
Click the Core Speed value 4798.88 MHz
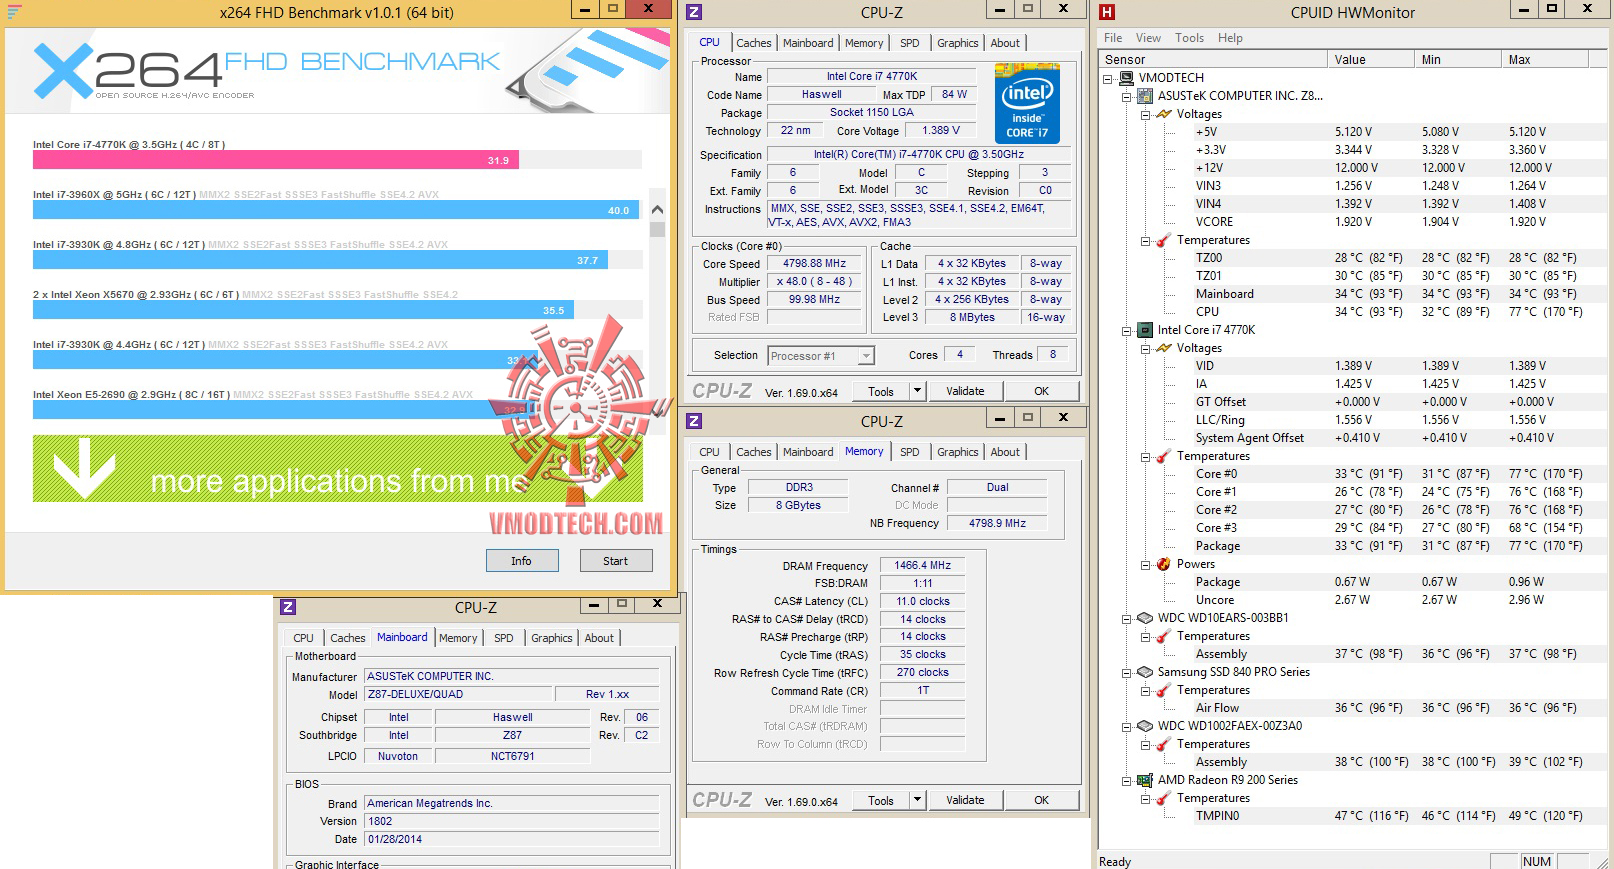coord(814,264)
